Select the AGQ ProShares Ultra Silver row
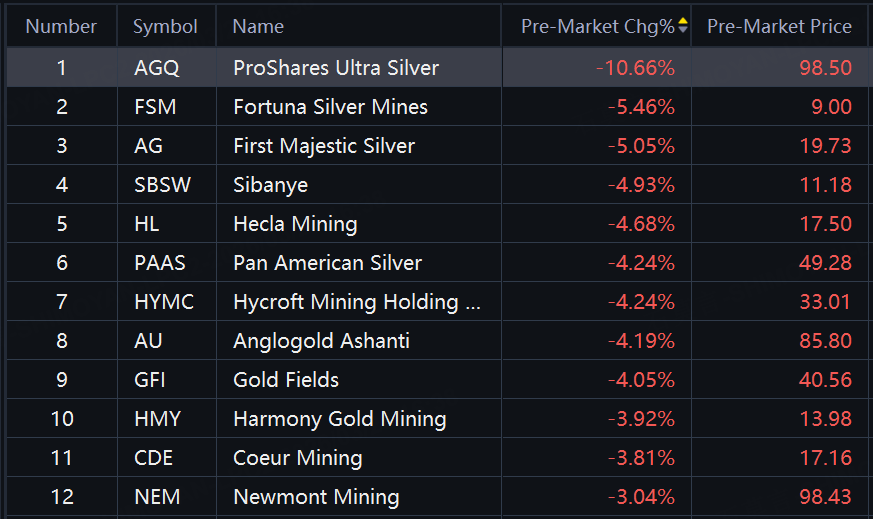This screenshot has width=873, height=519. [336, 68]
